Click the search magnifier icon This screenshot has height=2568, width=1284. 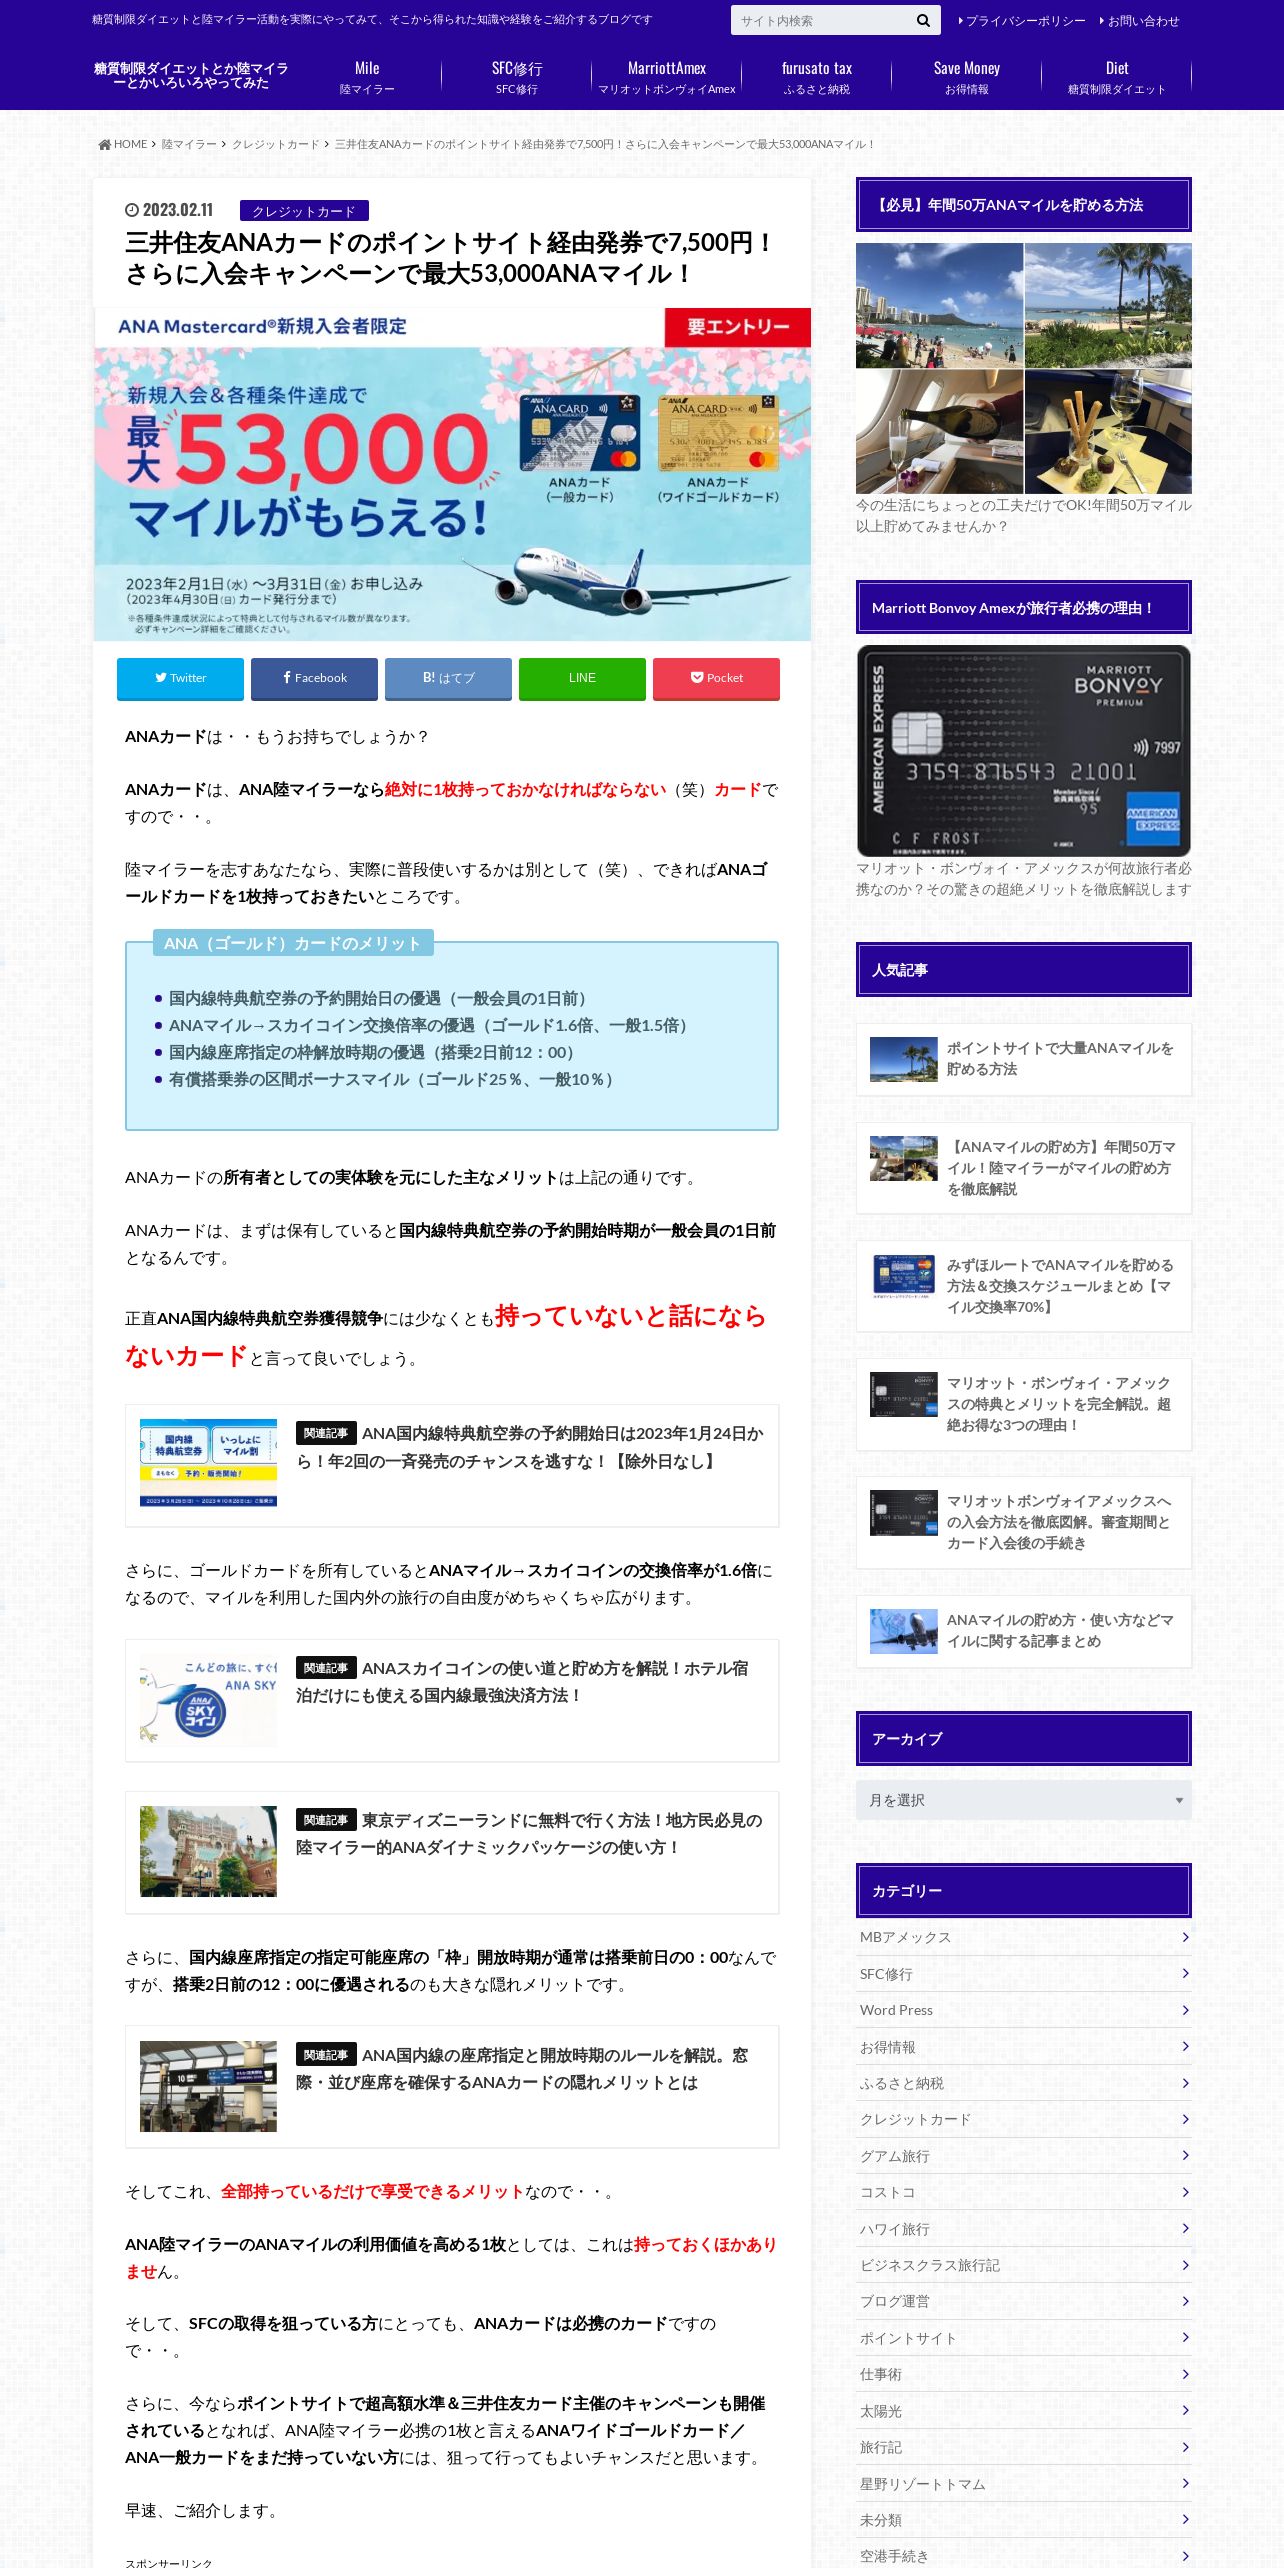pos(922,20)
